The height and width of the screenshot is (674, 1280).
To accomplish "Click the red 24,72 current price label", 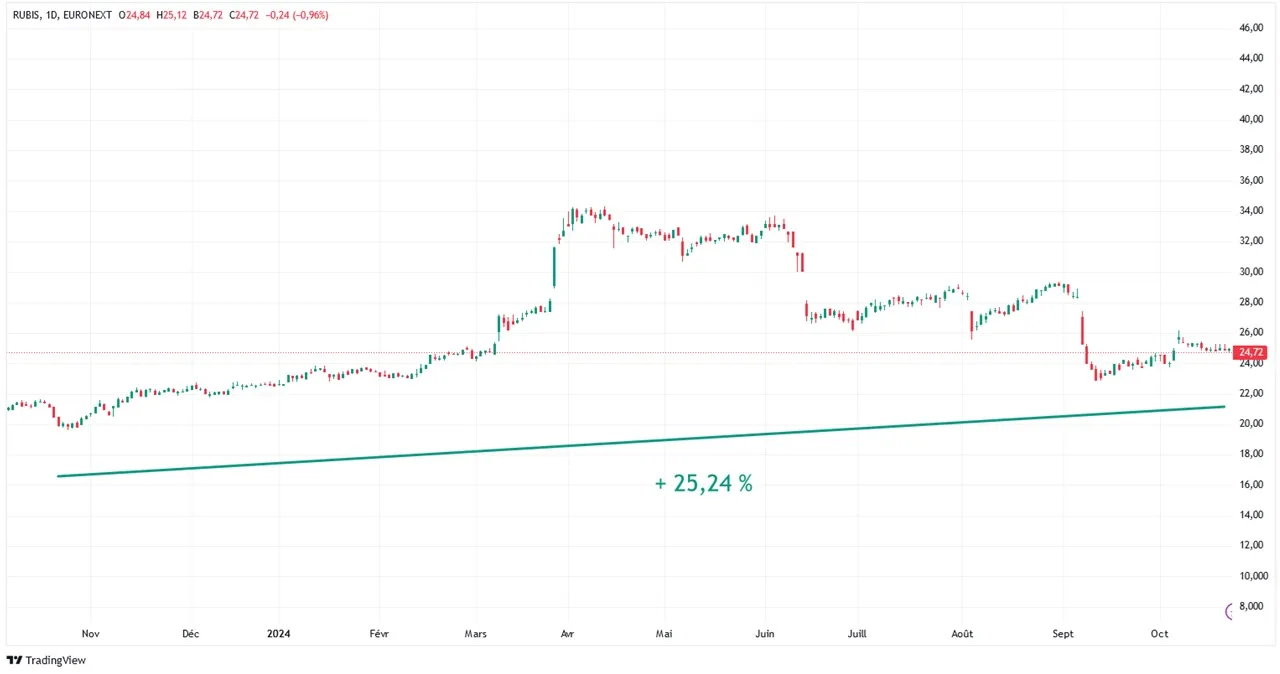I will (x=1251, y=353).
